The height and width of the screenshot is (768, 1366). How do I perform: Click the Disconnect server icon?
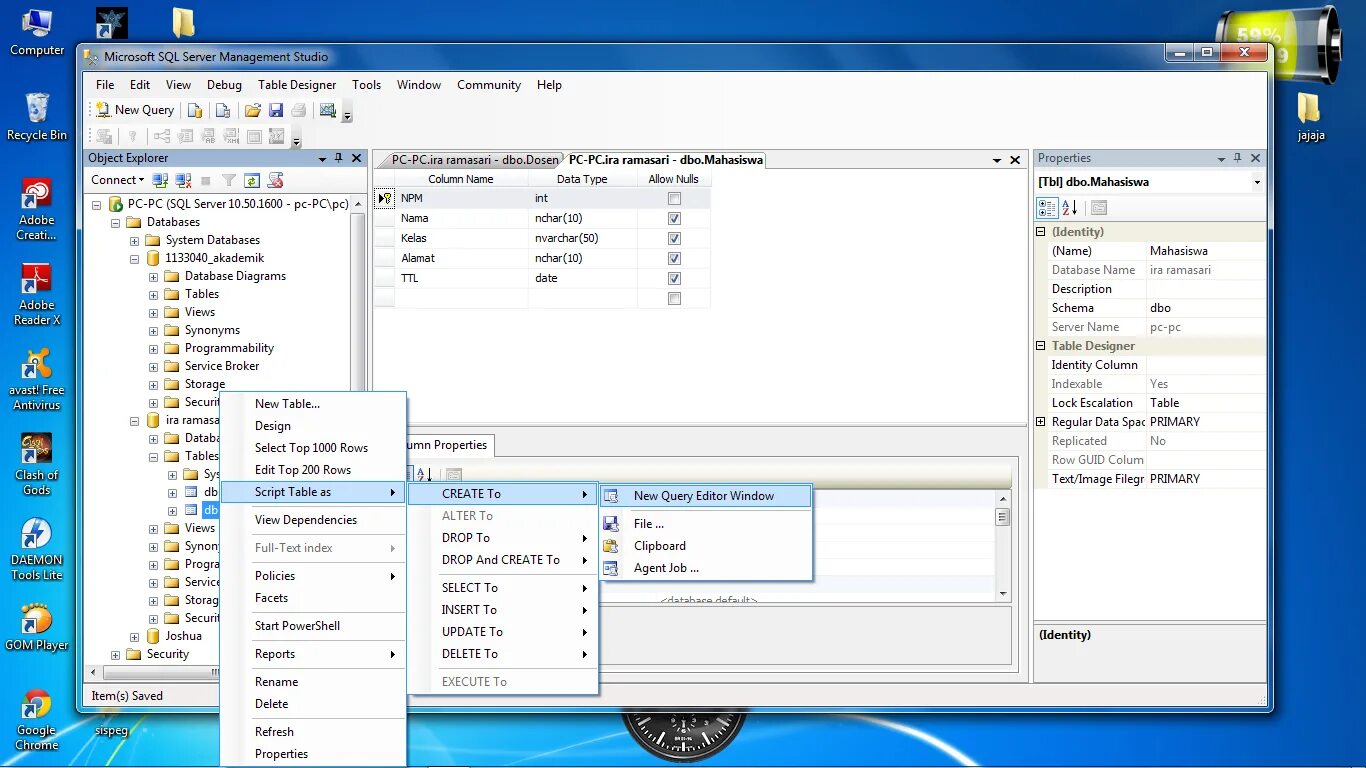click(183, 180)
